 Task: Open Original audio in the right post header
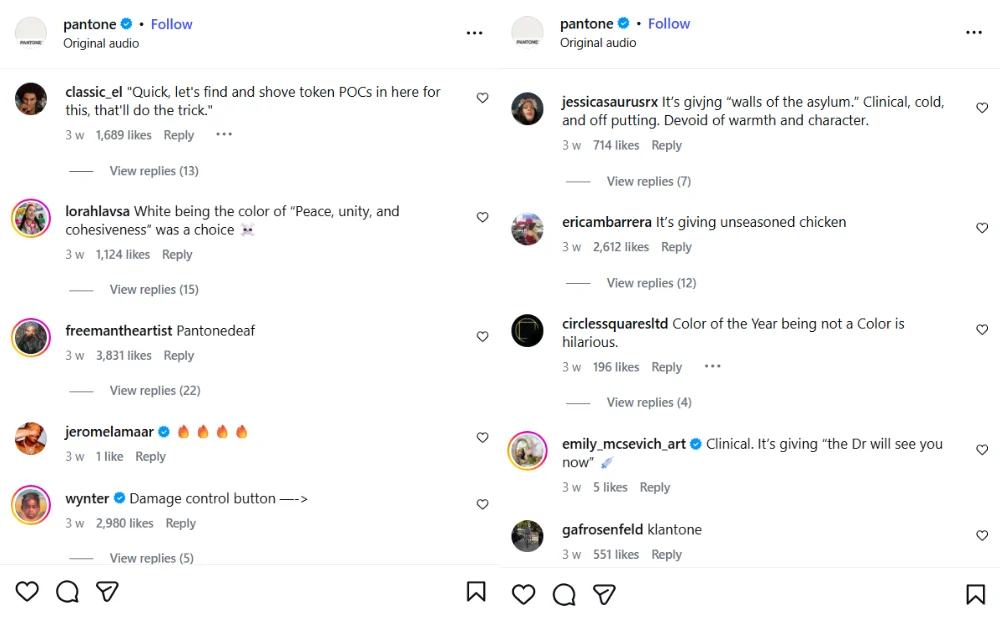tap(598, 43)
